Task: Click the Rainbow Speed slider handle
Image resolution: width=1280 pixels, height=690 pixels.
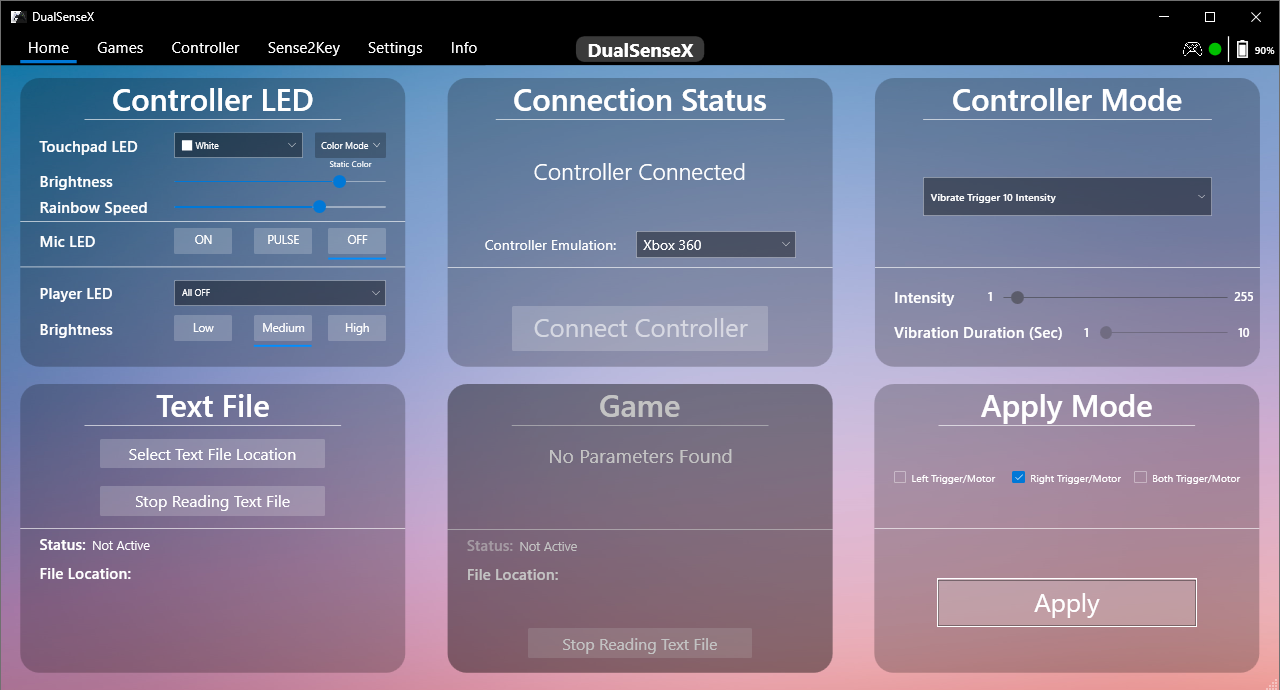Action: [x=320, y=207]
